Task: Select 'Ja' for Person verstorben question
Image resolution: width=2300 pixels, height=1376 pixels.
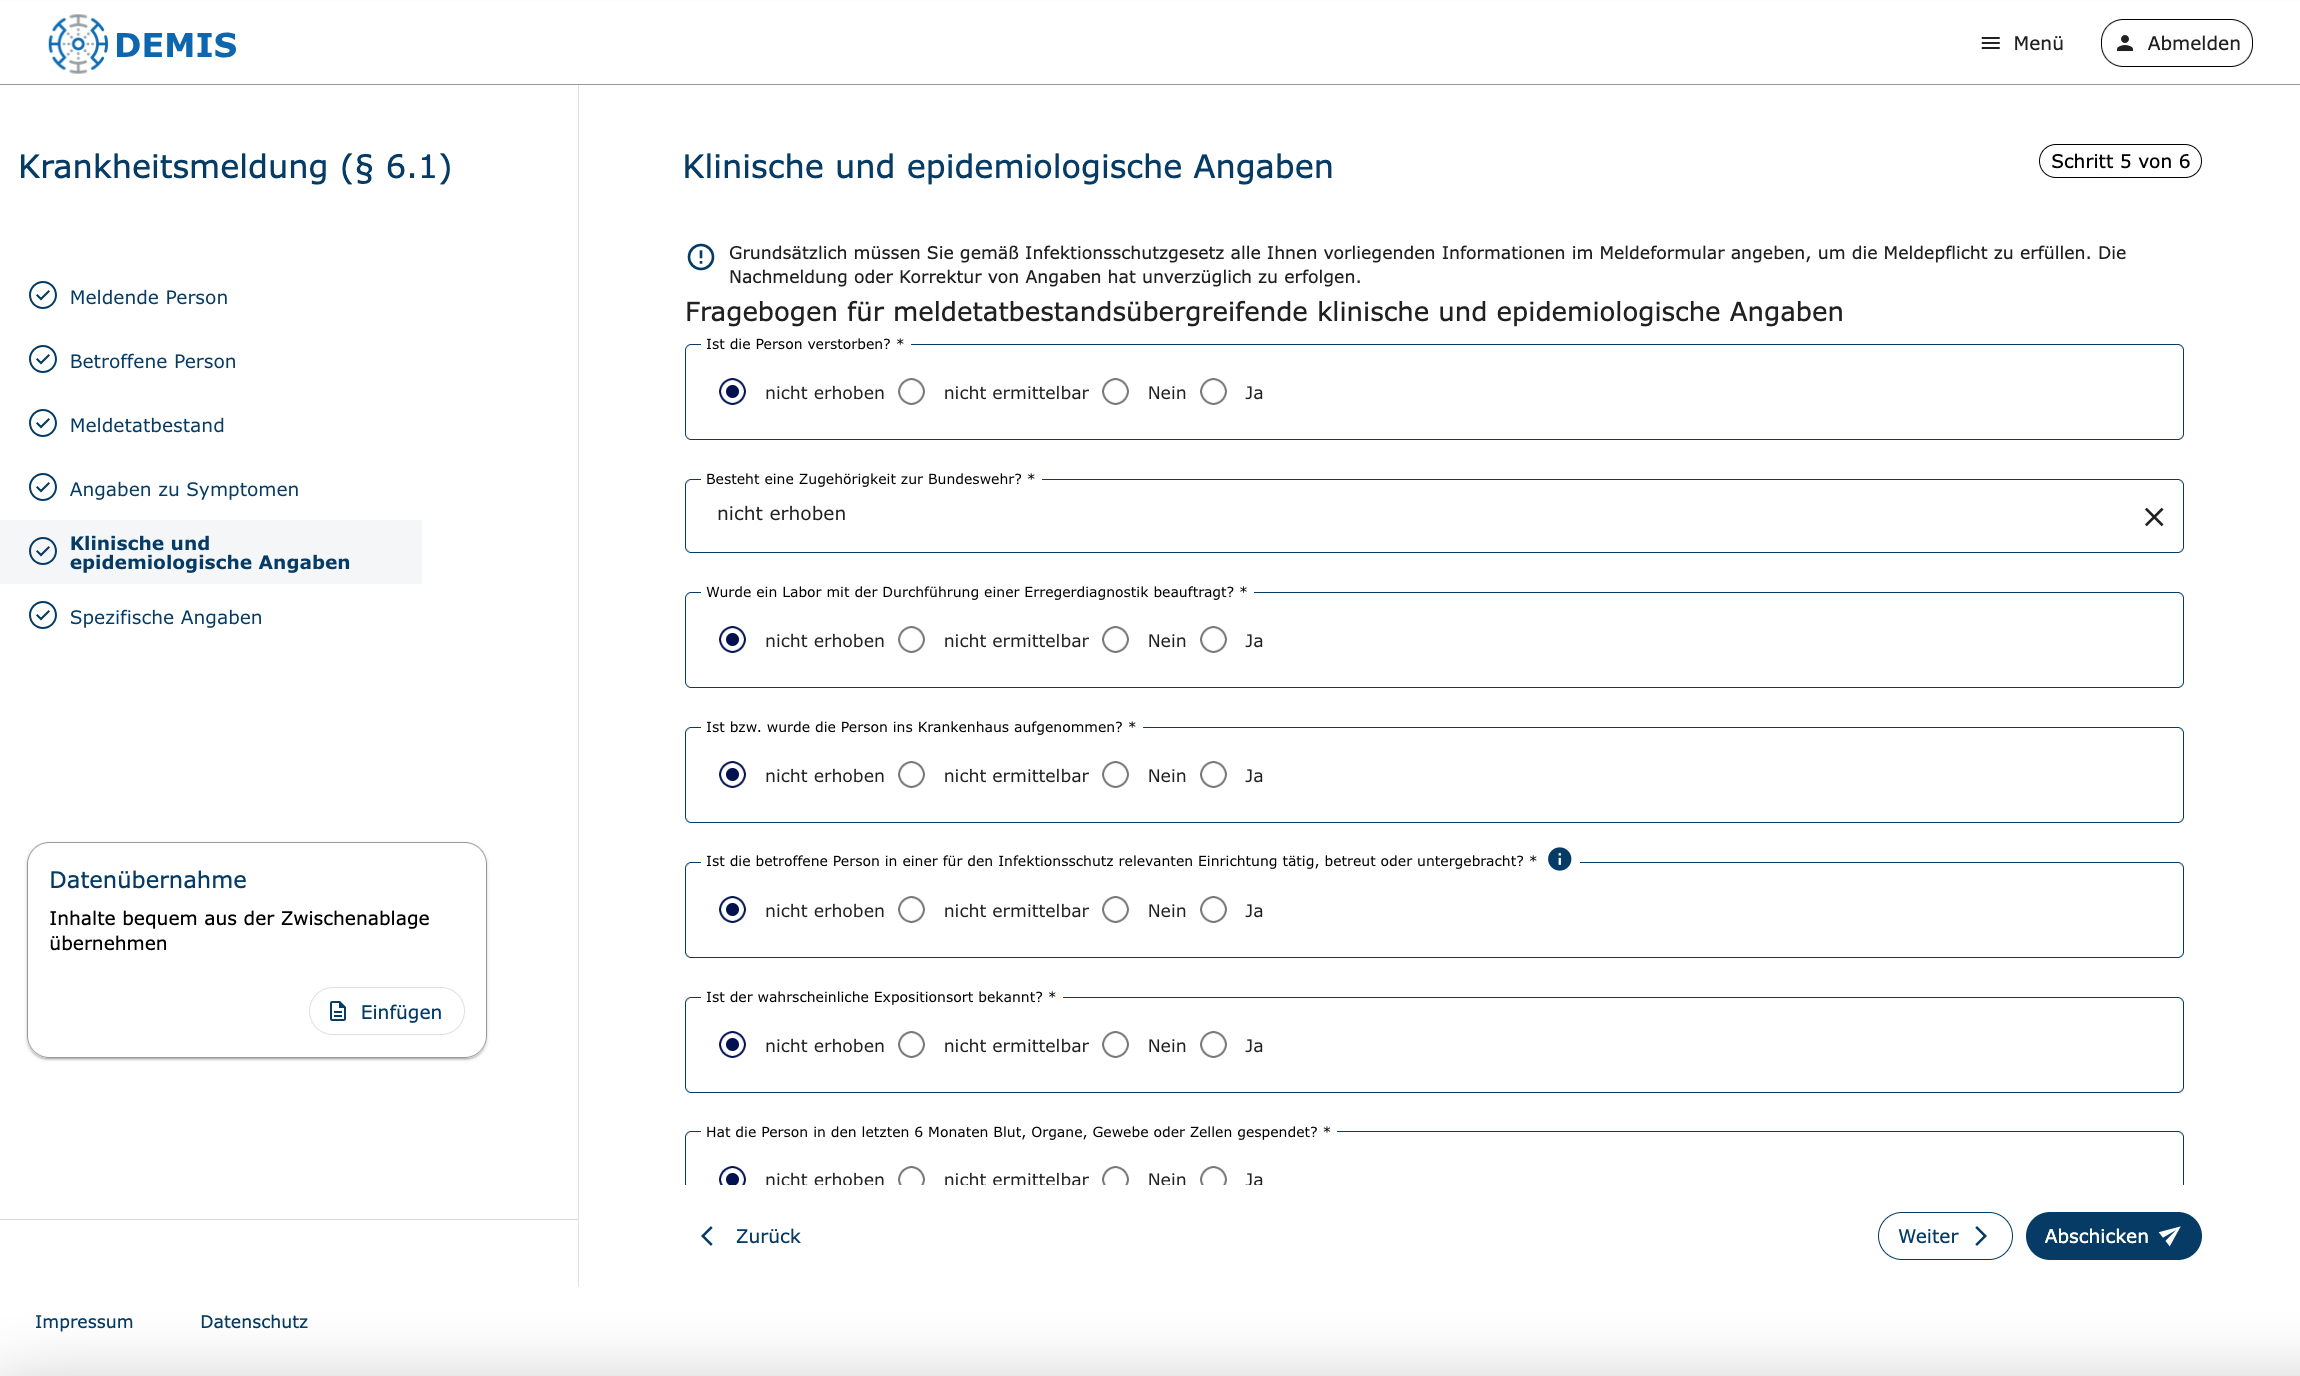Action: pyautogui.click(x=1214, y=392)
